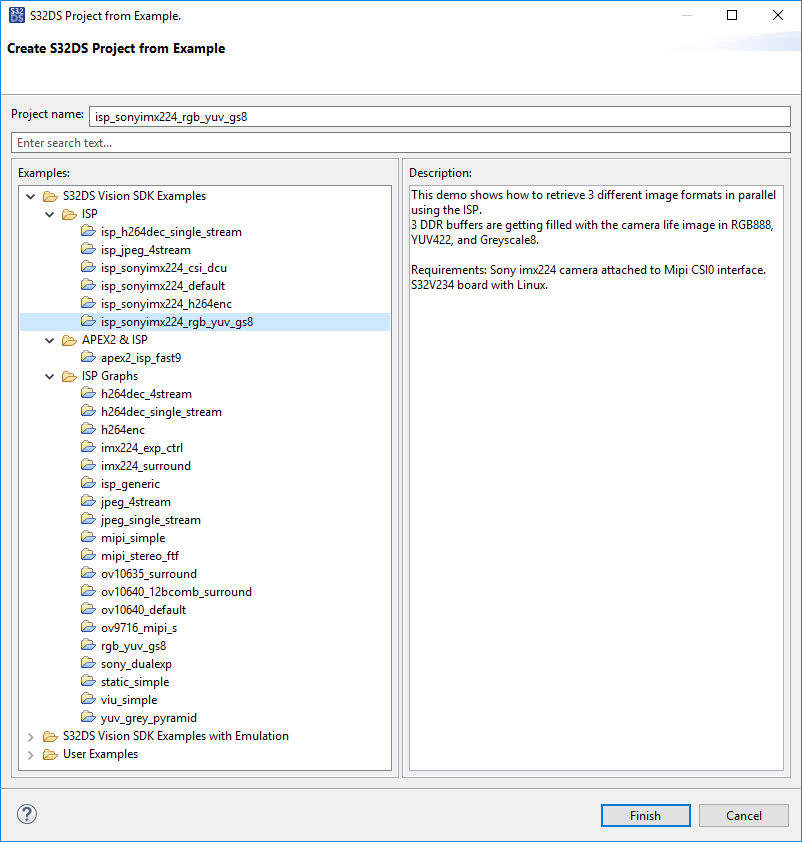Select folder icon of isp_sonyimx224_h264enc
The height and width of the screenshot is (842, 802).
pos(88,303)
